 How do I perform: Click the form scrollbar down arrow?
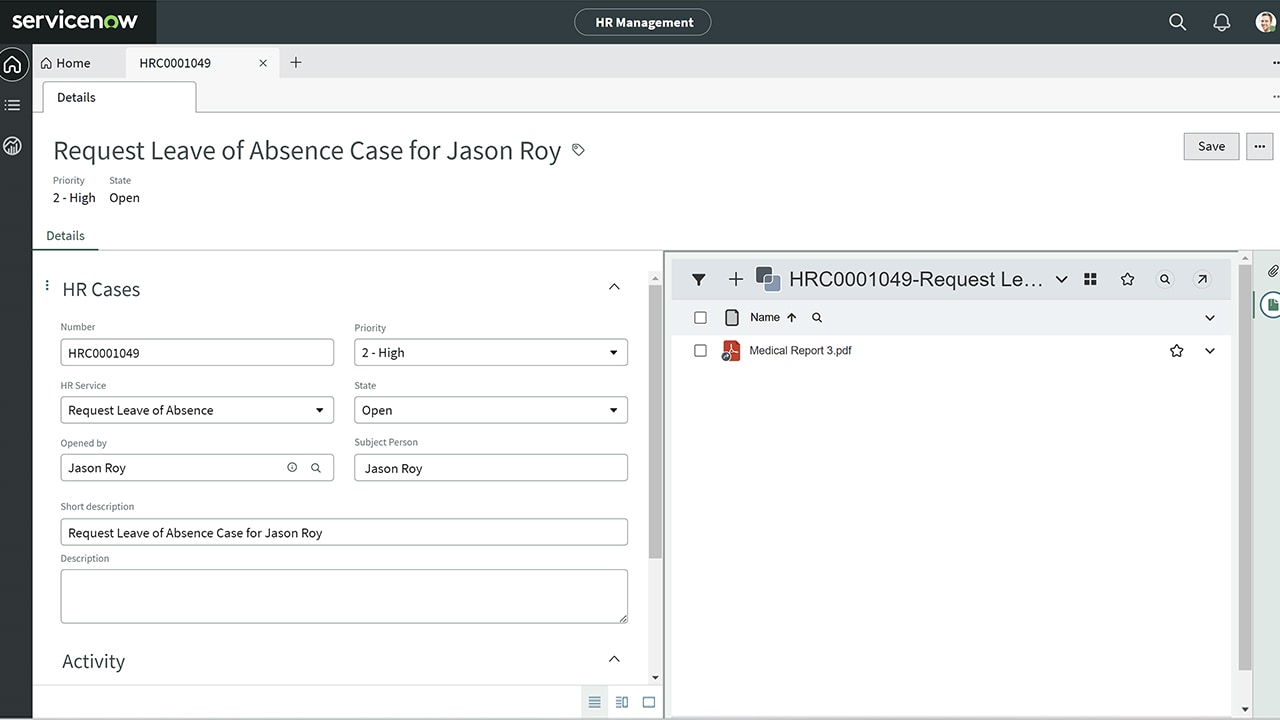tap(655, 677)
